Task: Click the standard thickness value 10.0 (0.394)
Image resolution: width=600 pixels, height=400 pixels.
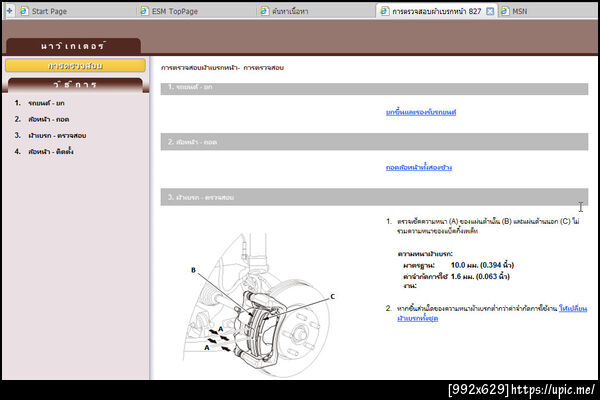Action: (482, 265)
